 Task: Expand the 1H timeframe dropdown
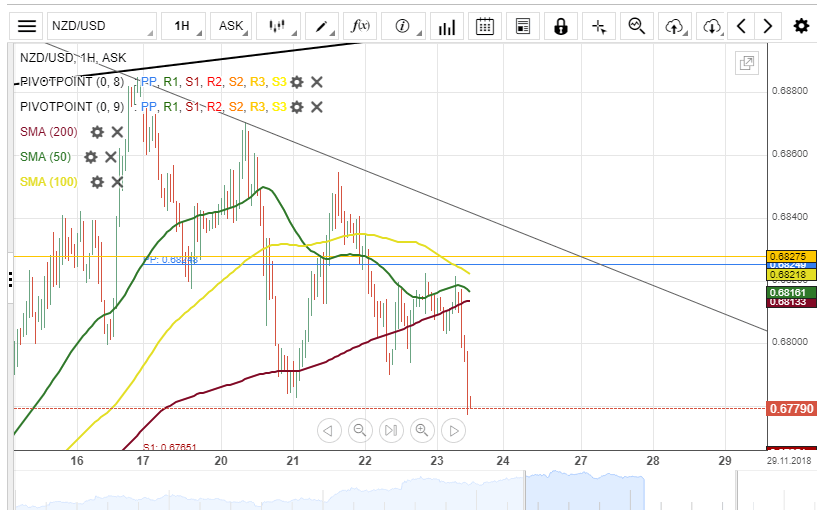(x=184, y=26)
